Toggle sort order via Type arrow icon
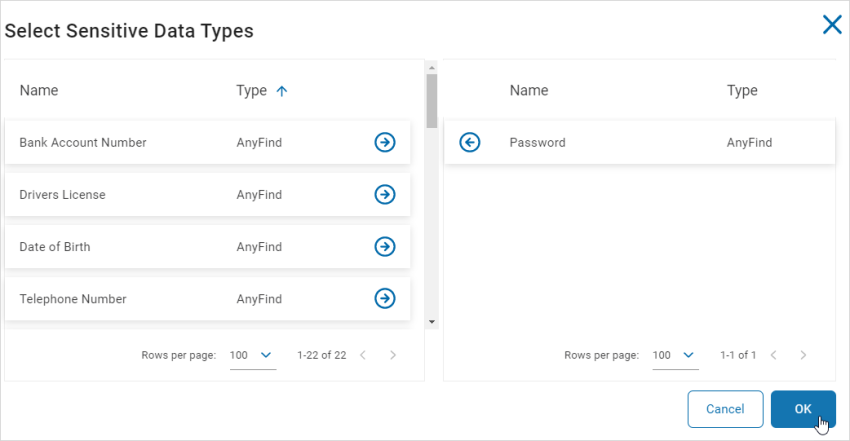 point(281,91)
